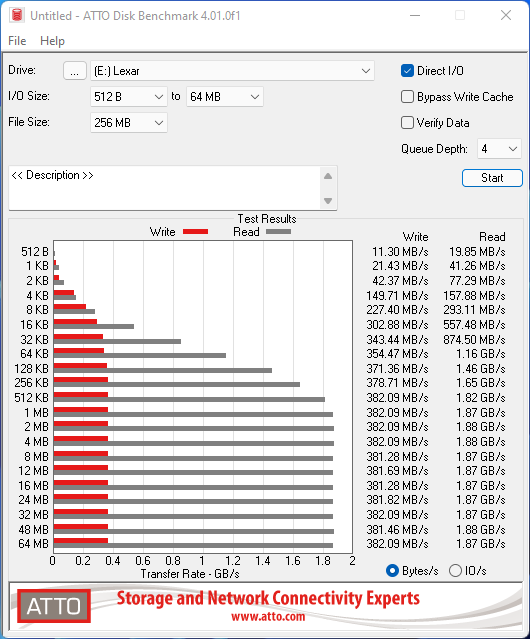Image resolution: width=530 pixels, height=639 pixels.
Task: Select the IO/s radio button
Action: 455,571
